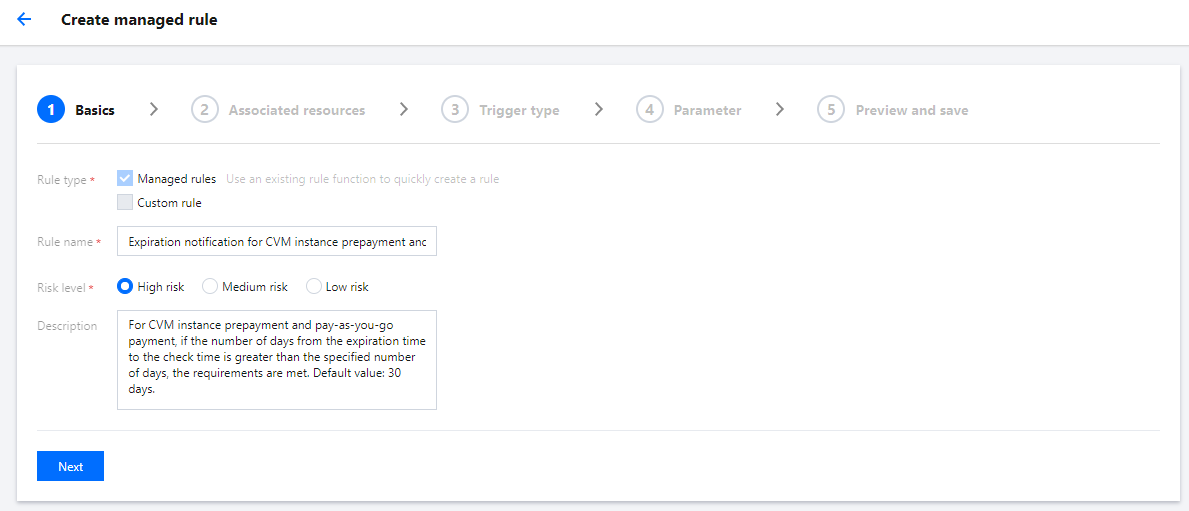Select Low risk radio button
Screen dimensions: 1189x511
click(x=314, y=287)
